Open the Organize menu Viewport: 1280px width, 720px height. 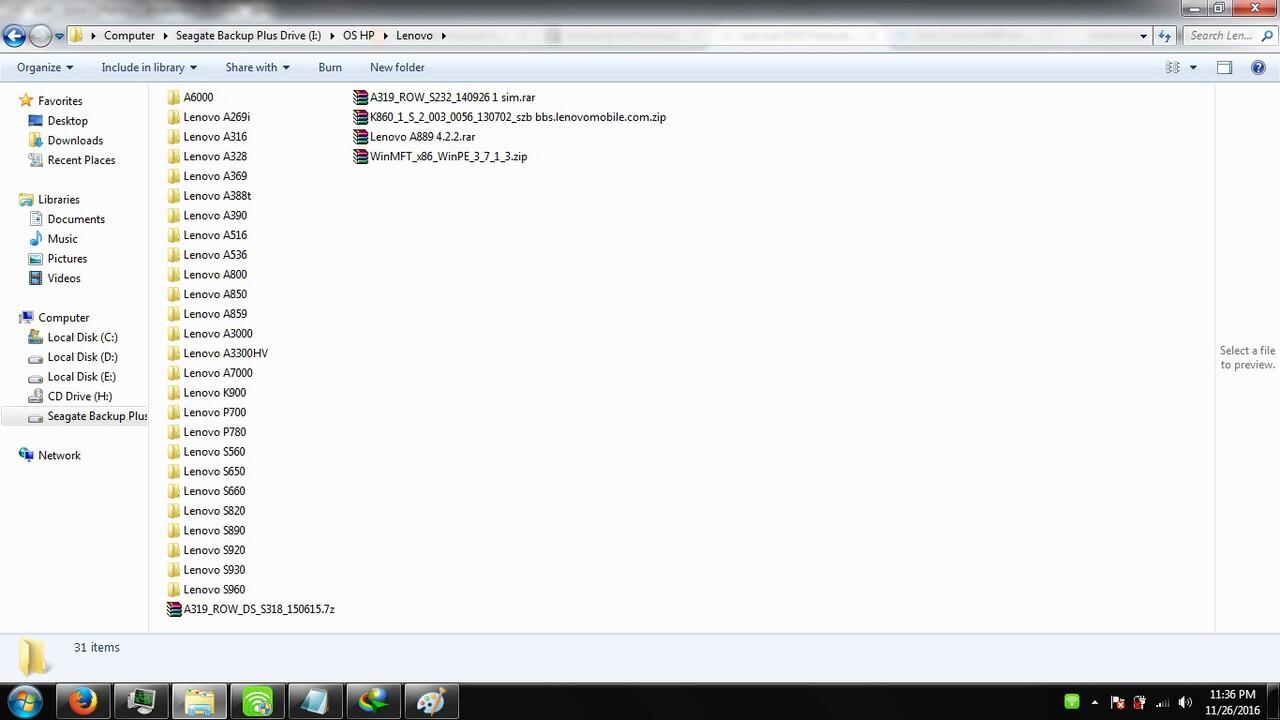[45, 67]
